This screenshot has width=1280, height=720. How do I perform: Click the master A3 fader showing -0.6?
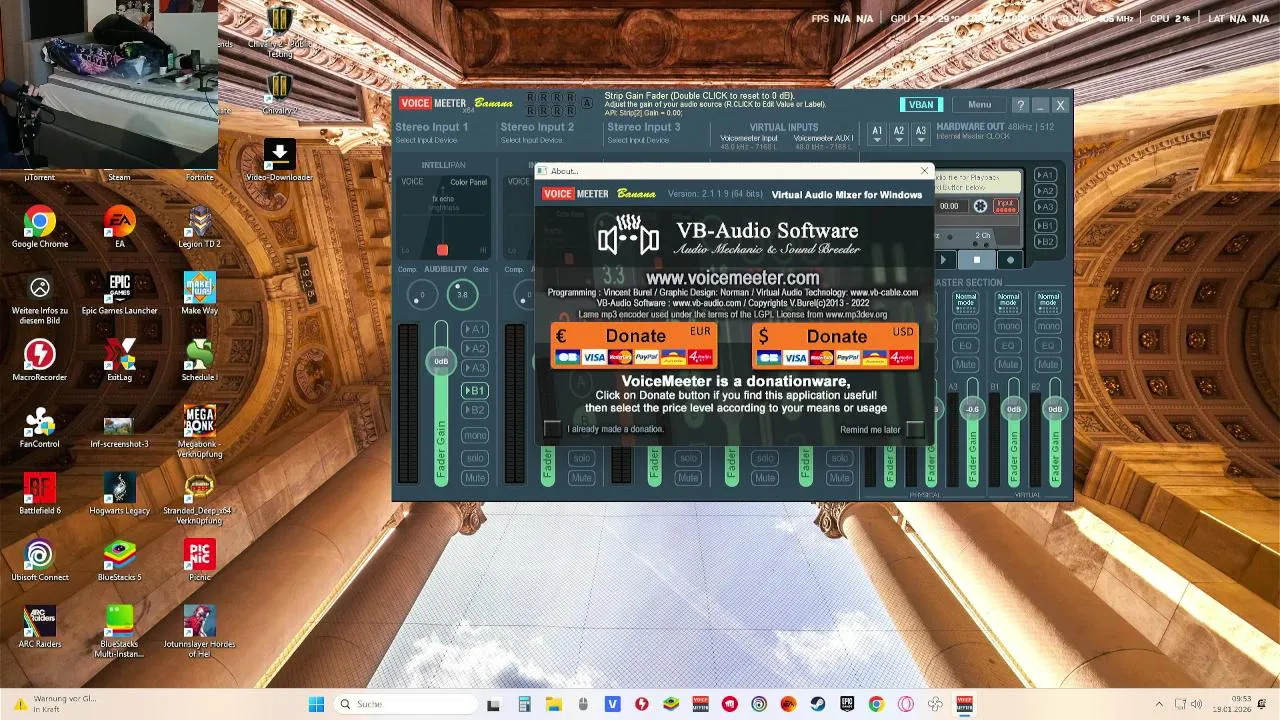pos(973,409)
